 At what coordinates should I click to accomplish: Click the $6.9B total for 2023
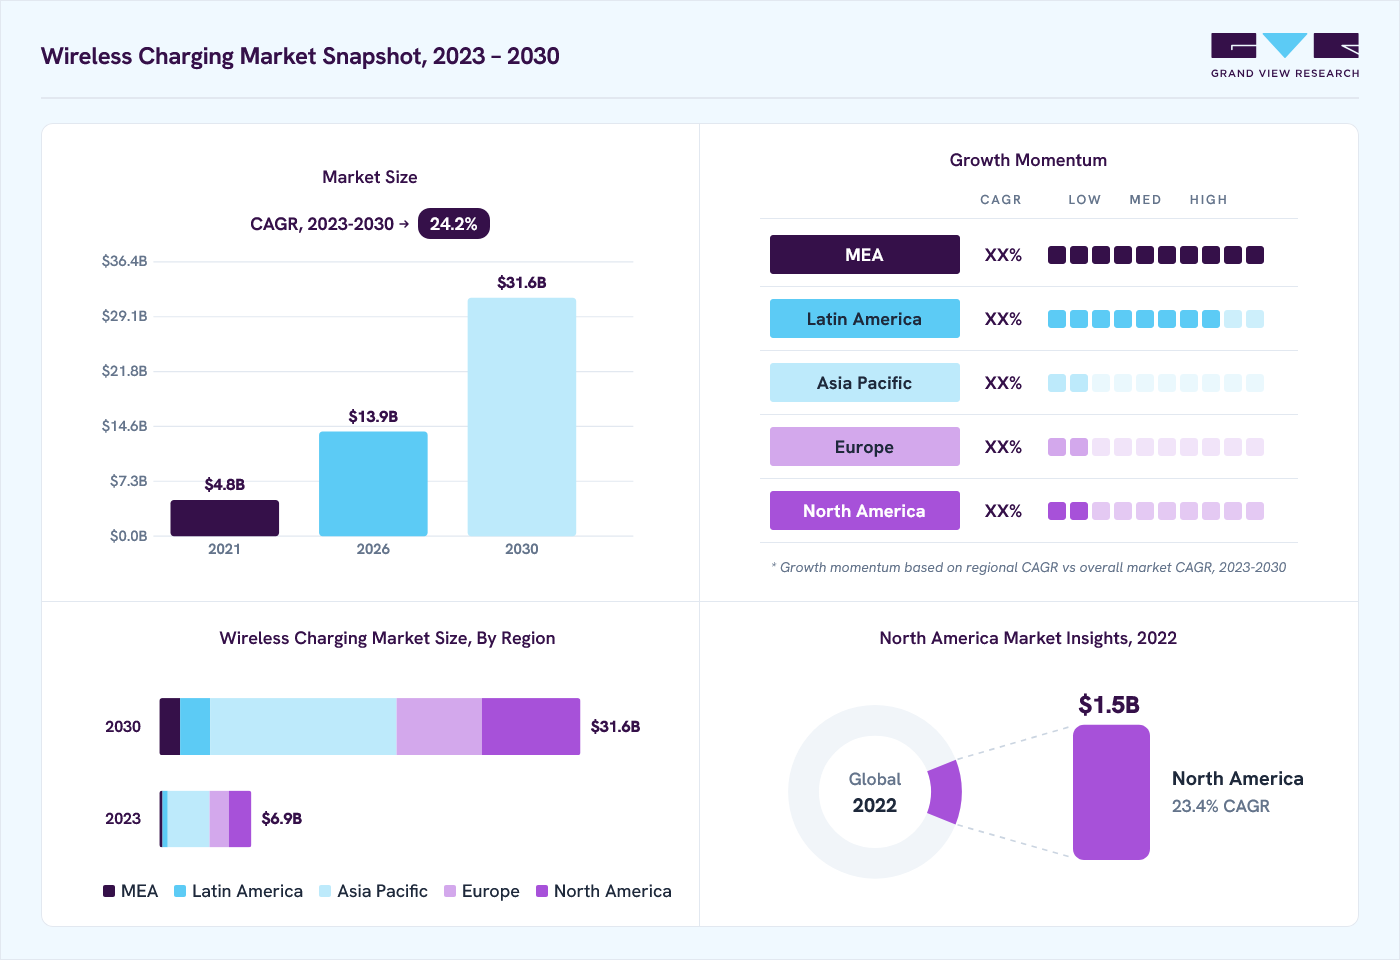click(x=282, y=818)
